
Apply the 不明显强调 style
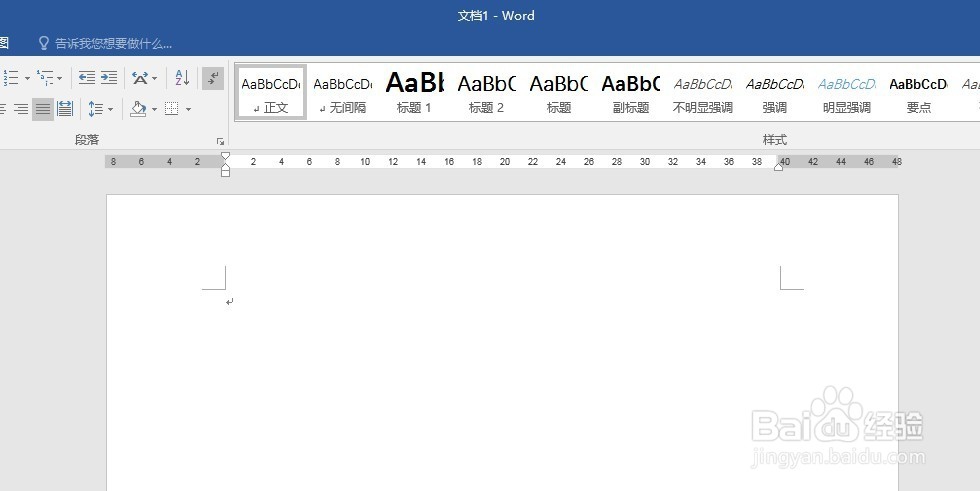[702, 93]
